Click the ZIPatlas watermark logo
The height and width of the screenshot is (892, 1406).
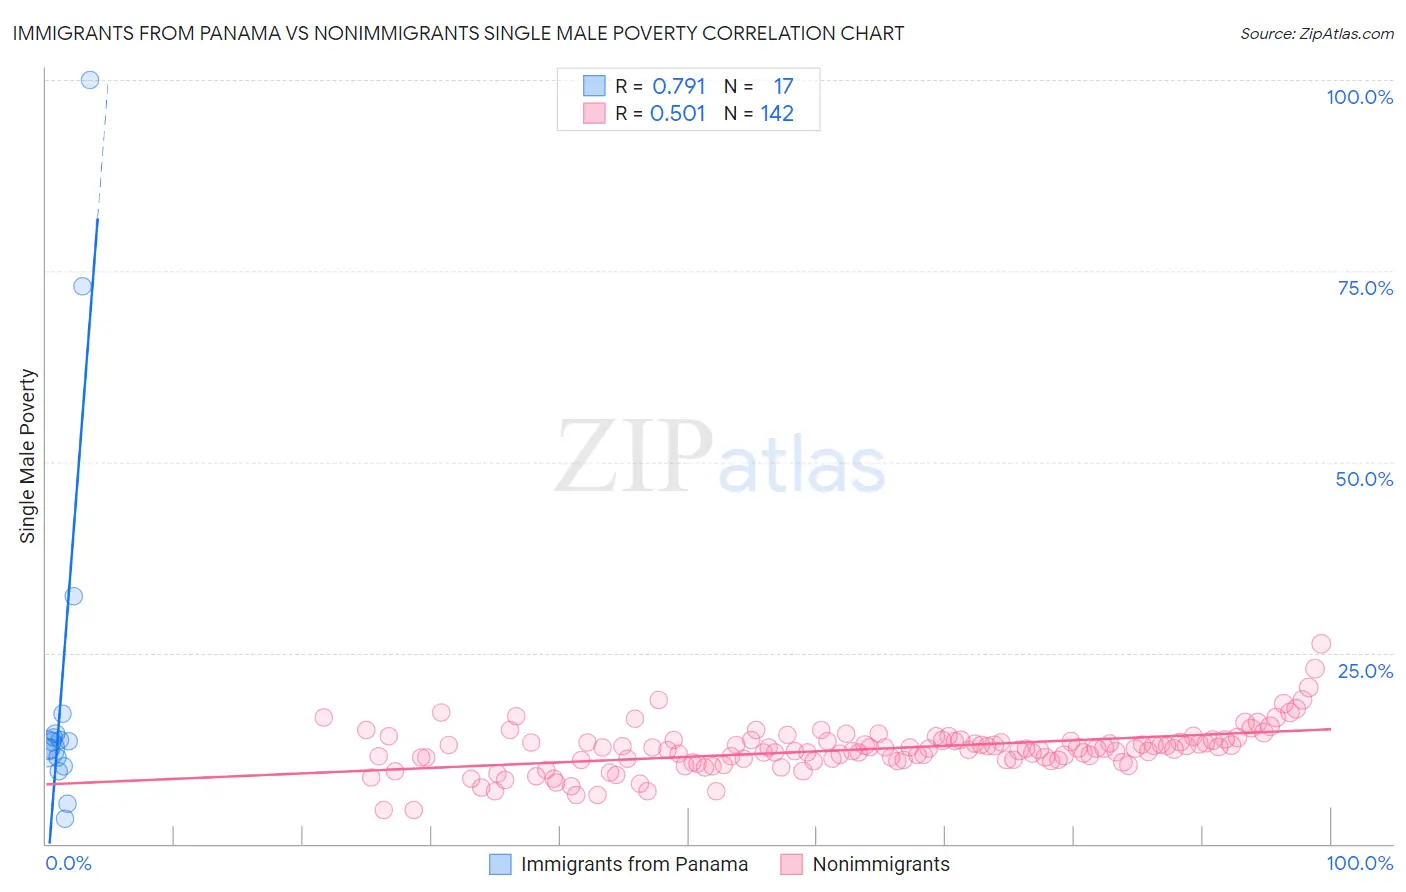coord(720,457)
